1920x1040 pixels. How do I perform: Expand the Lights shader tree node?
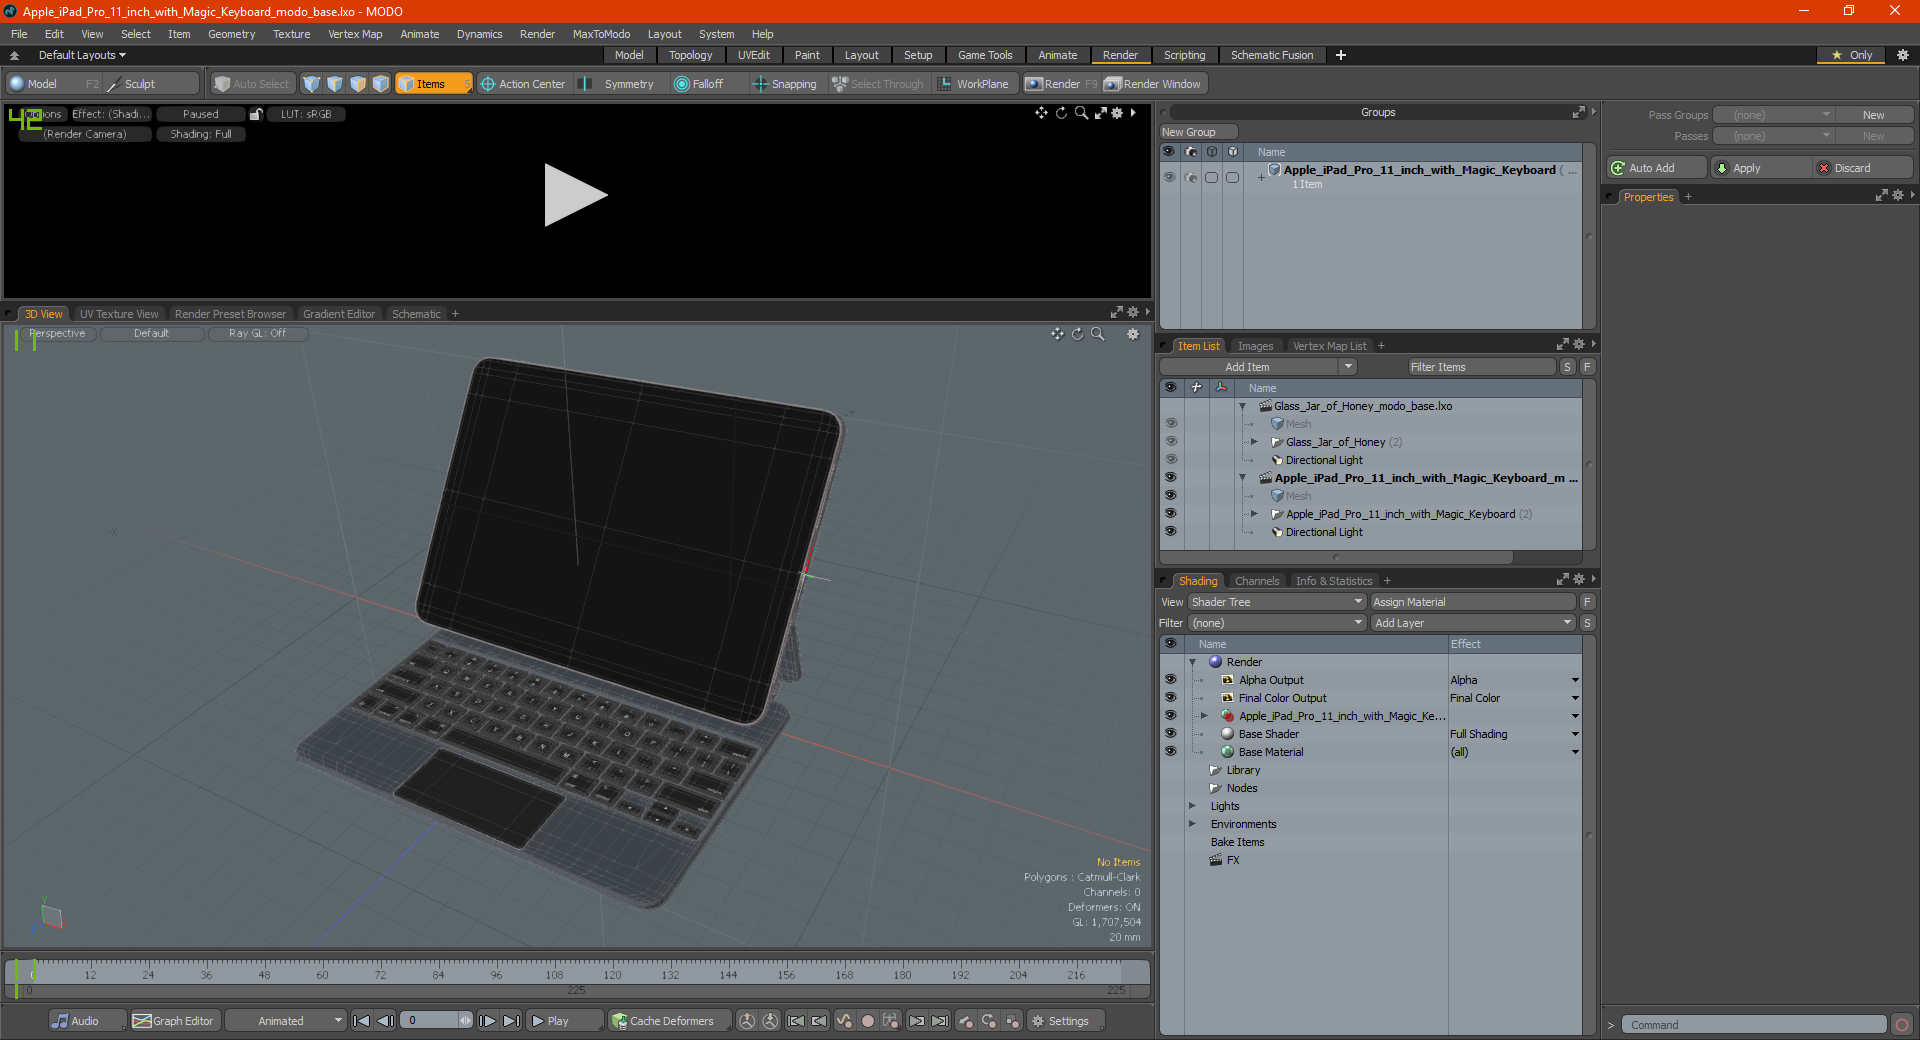click(1192, 806)
